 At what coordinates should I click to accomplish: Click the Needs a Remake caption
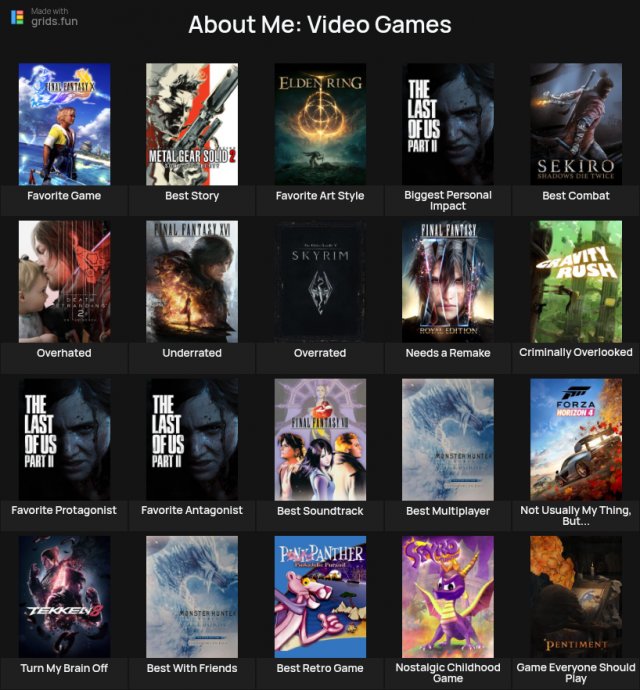coord(448,353)
